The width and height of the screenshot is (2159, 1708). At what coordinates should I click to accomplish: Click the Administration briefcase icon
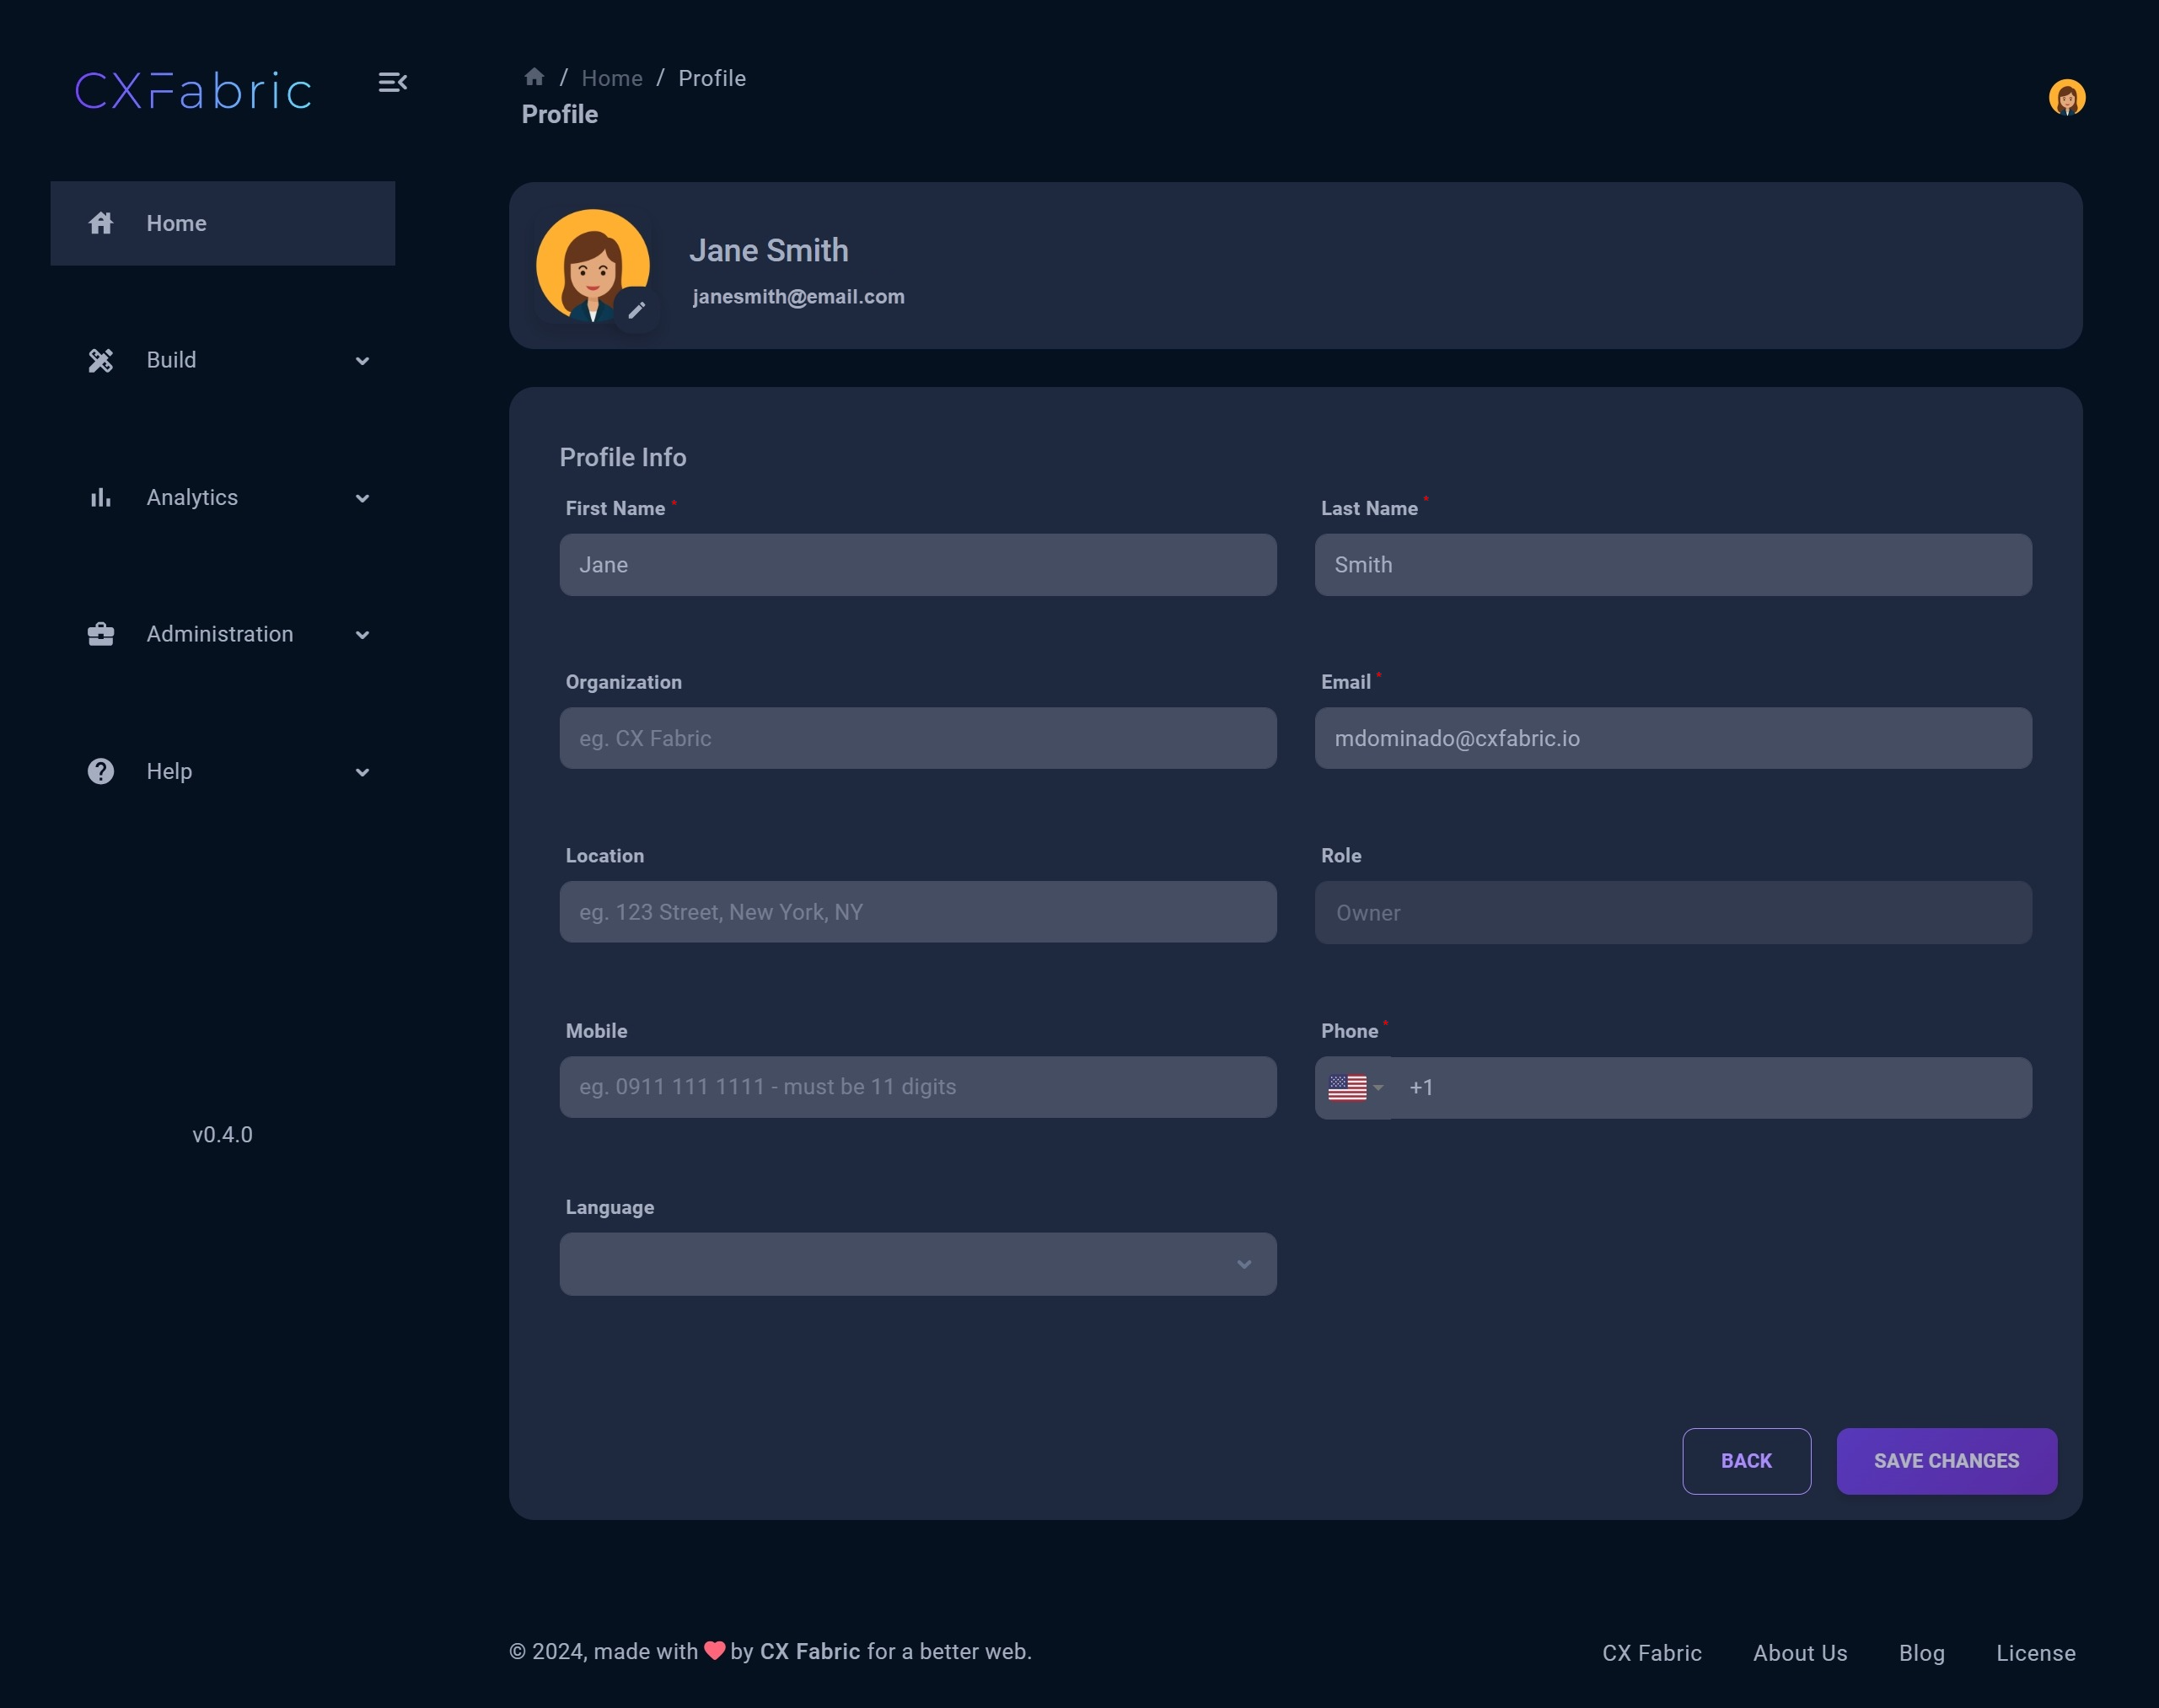click(x=101, y=634)
